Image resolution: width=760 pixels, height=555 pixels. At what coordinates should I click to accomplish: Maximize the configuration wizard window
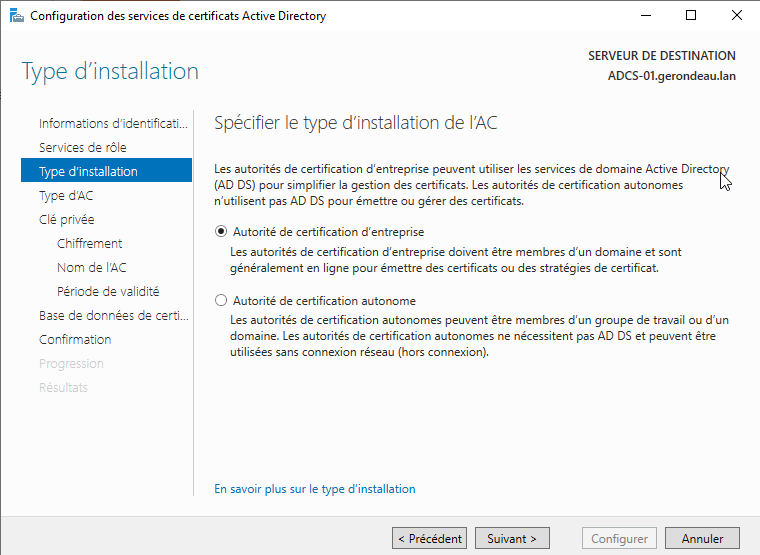[691, 16]
